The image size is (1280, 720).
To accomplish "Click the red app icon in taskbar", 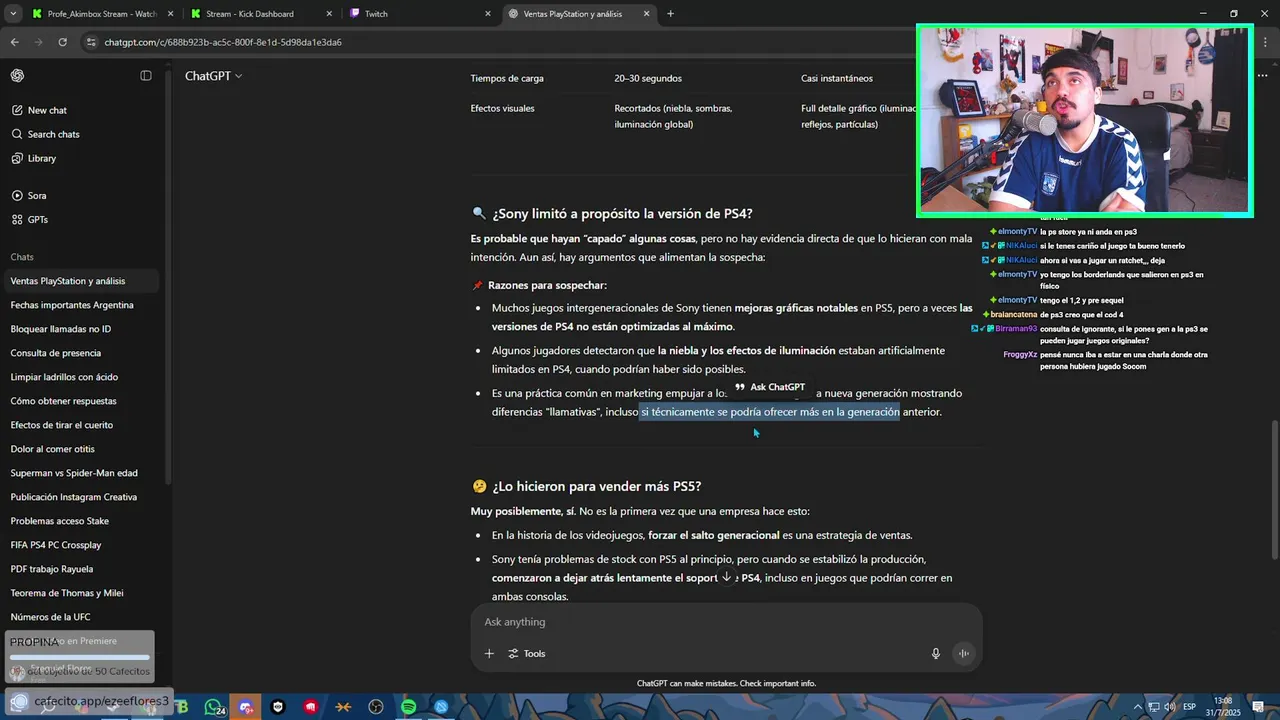I will [x=311, y=707].
